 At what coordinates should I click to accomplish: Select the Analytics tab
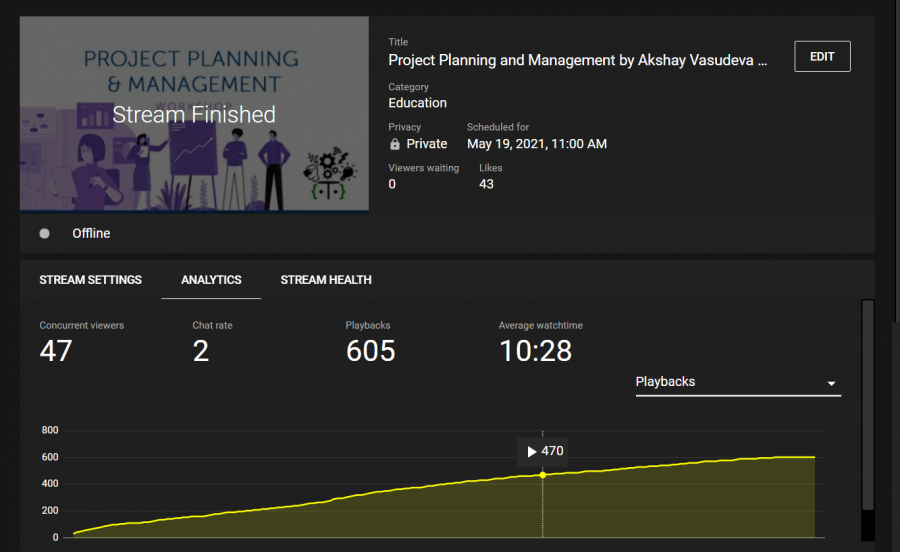tap(211, 280)
